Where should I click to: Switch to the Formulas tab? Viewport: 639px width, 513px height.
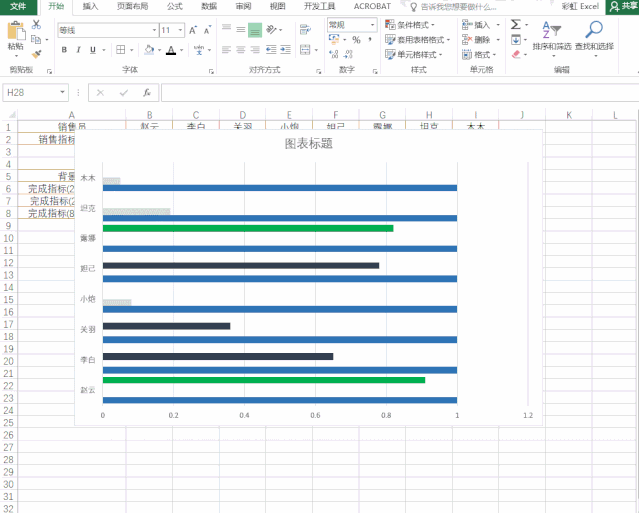pyautogui.click(x=175, y=7)
